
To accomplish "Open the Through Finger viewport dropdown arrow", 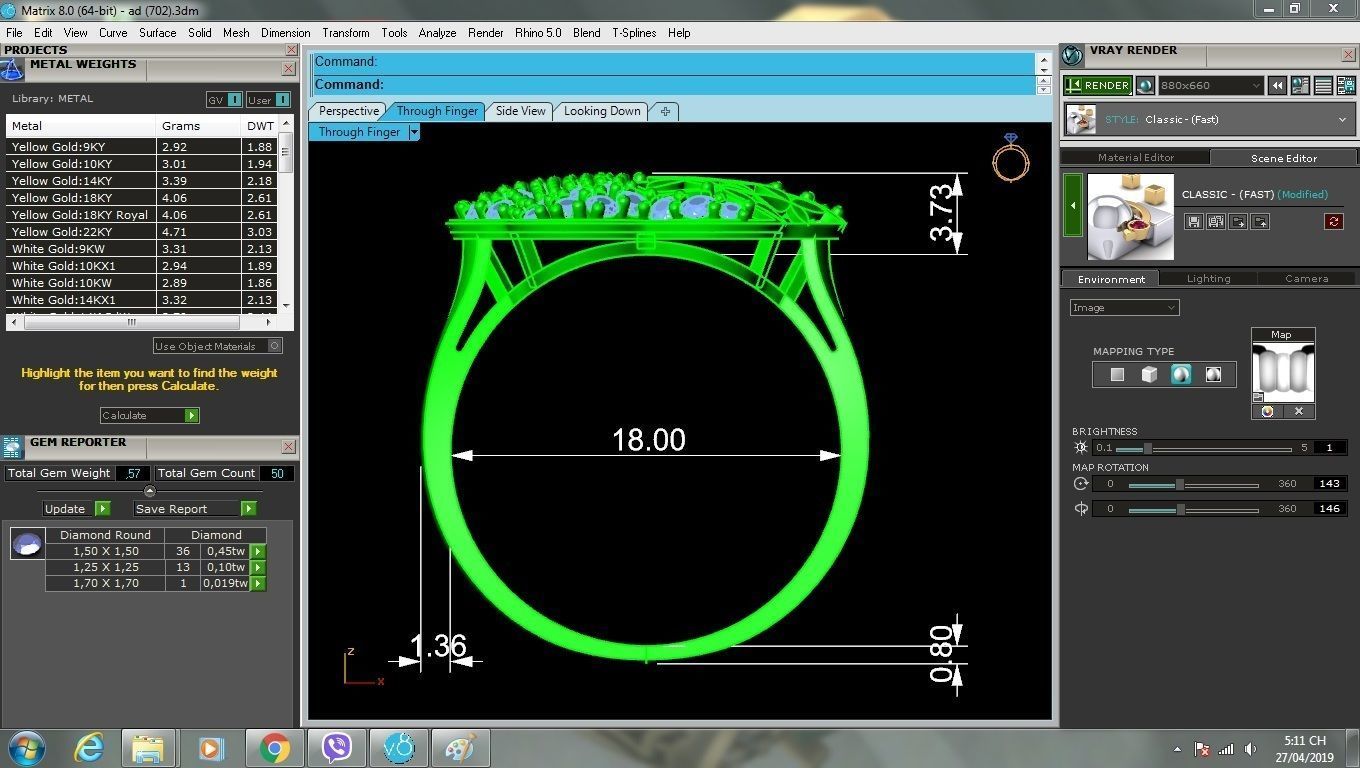I will coord(414,132).
